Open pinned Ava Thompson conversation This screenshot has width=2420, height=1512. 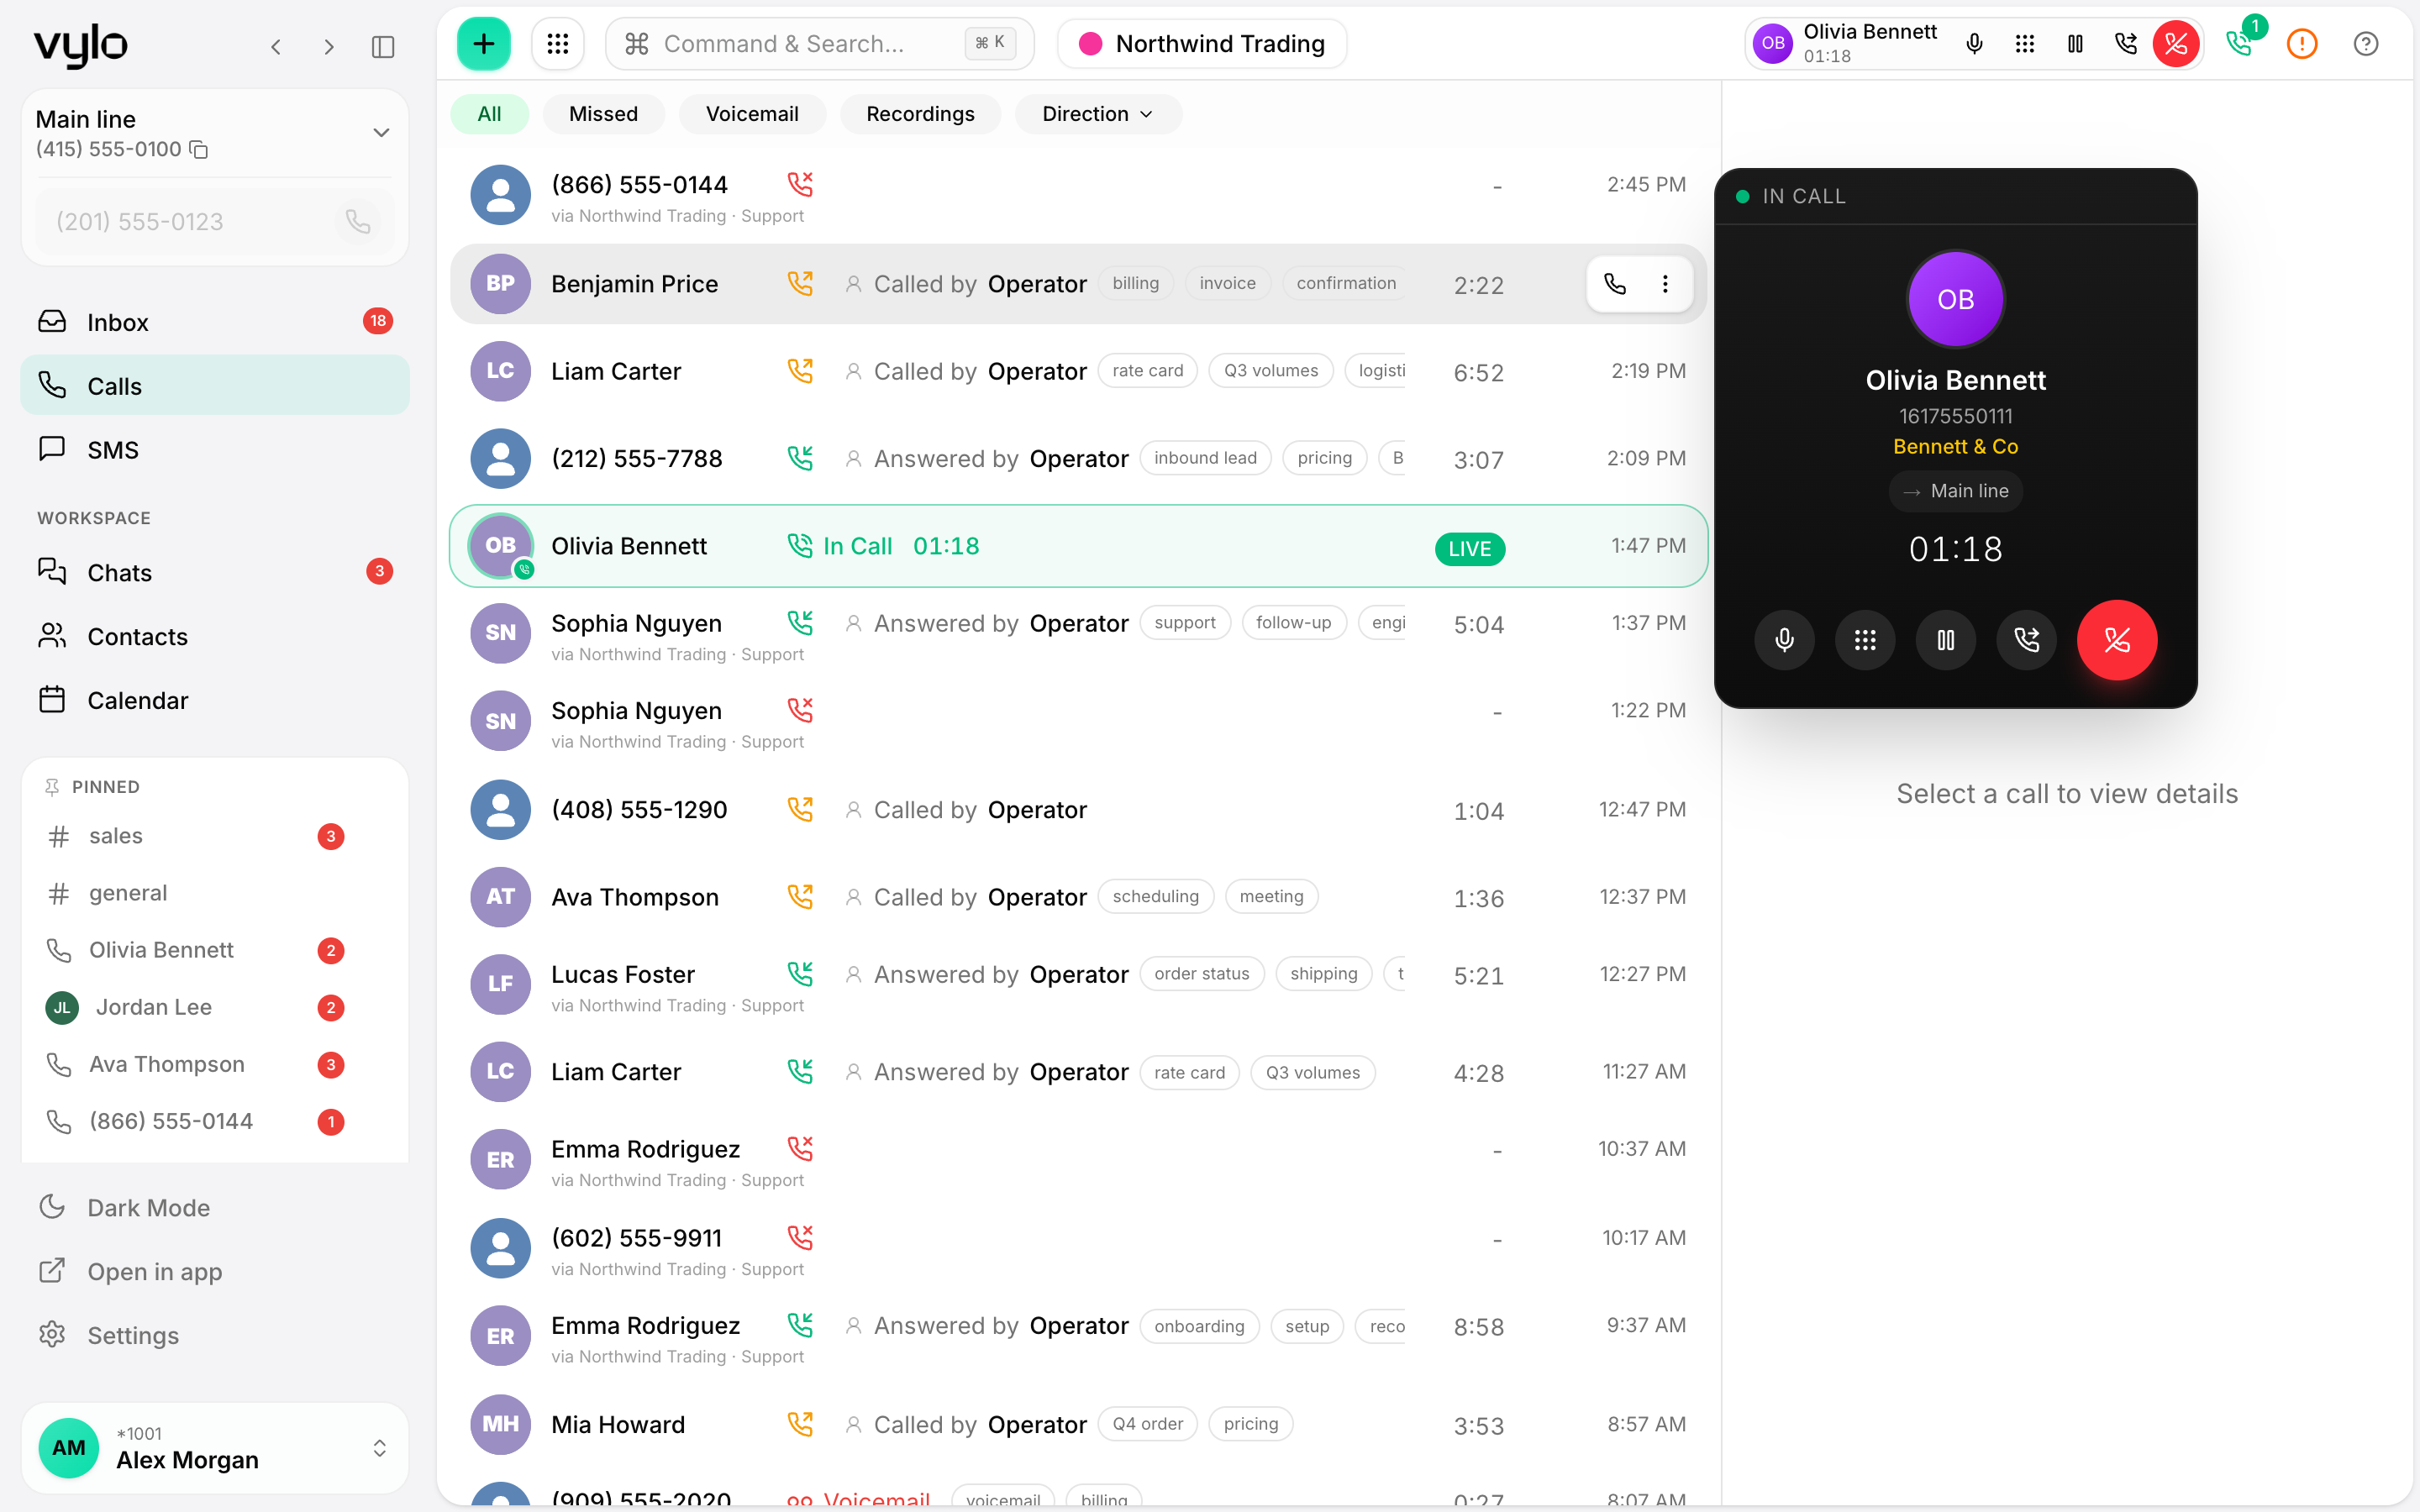[197, 1064]
